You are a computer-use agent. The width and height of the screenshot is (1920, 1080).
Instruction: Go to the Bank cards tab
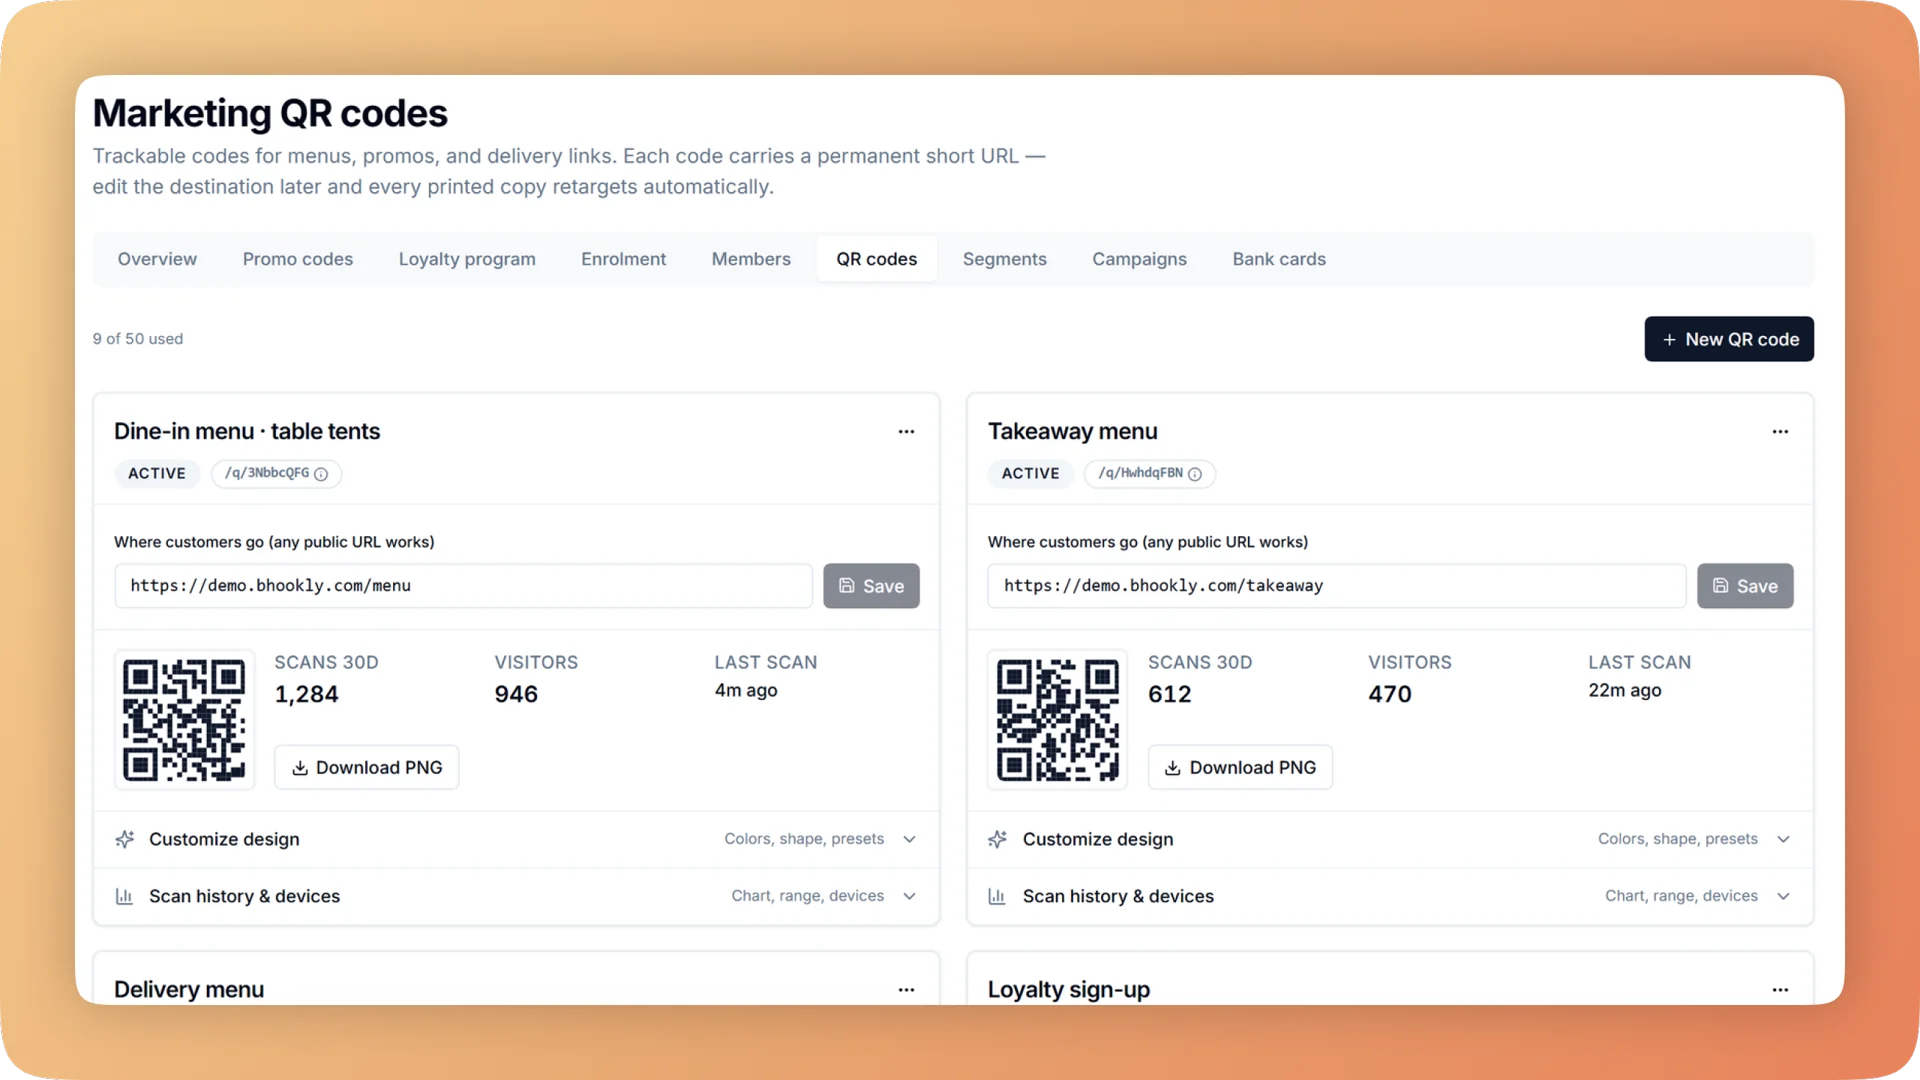pos(1279,259)
